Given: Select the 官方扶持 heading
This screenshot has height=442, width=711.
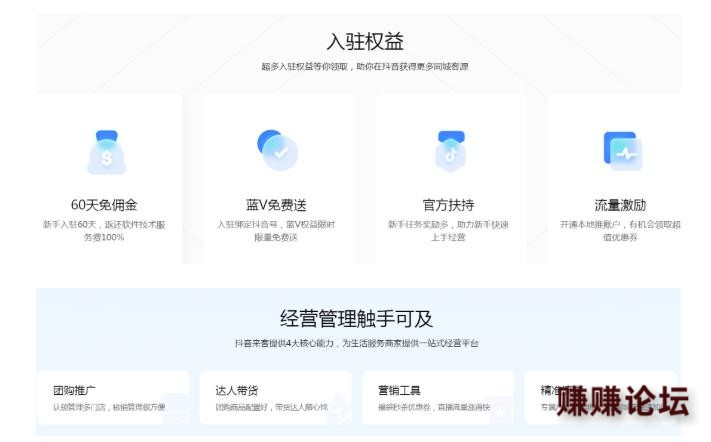Looking at the screenshot, I should tap(448, 205).
